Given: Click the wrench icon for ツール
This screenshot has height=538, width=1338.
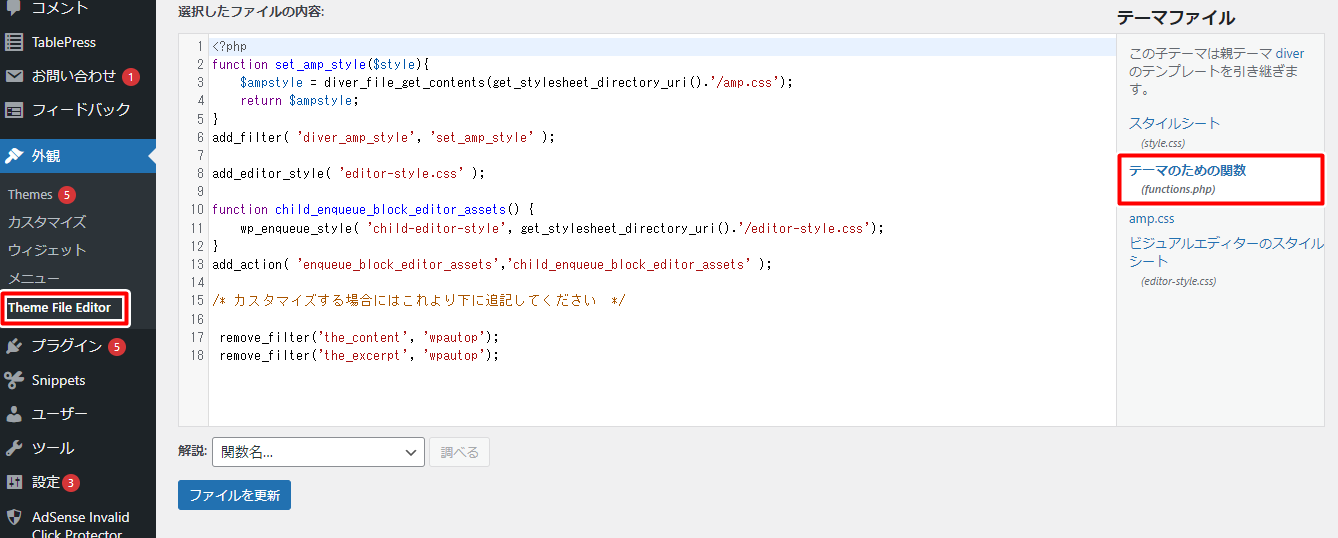Looking at the screenshot, I should click(x=14, y=448).
